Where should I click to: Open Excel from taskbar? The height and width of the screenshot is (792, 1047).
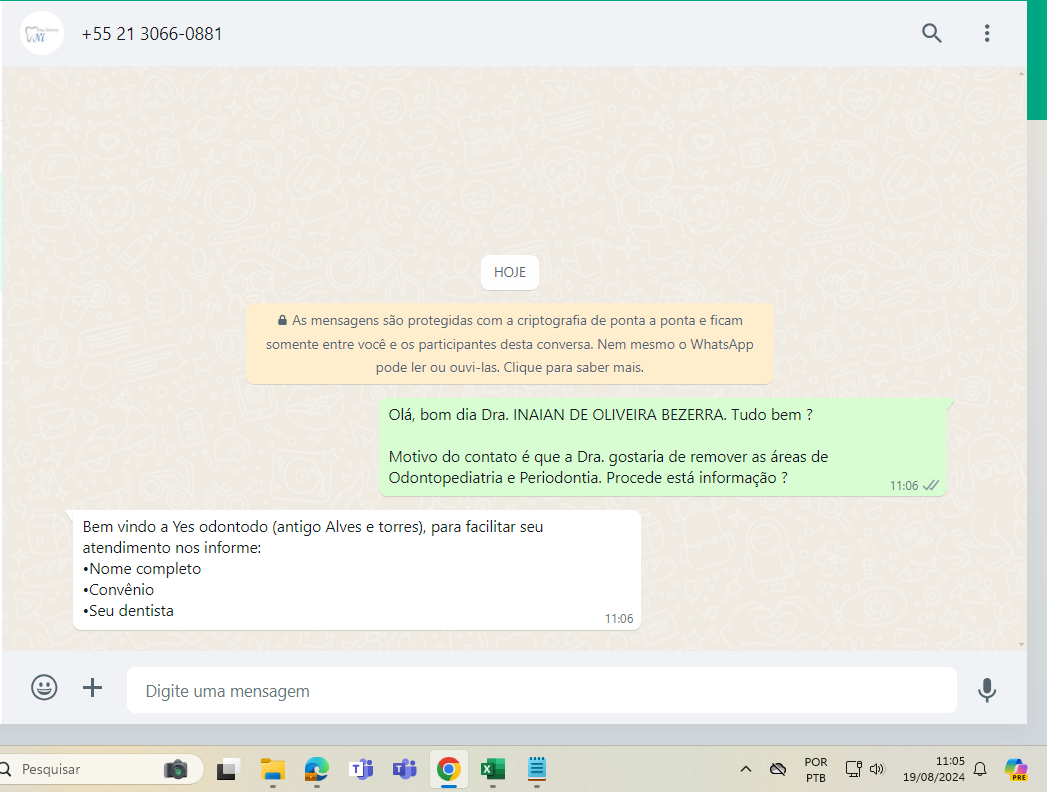pos(493,769)
